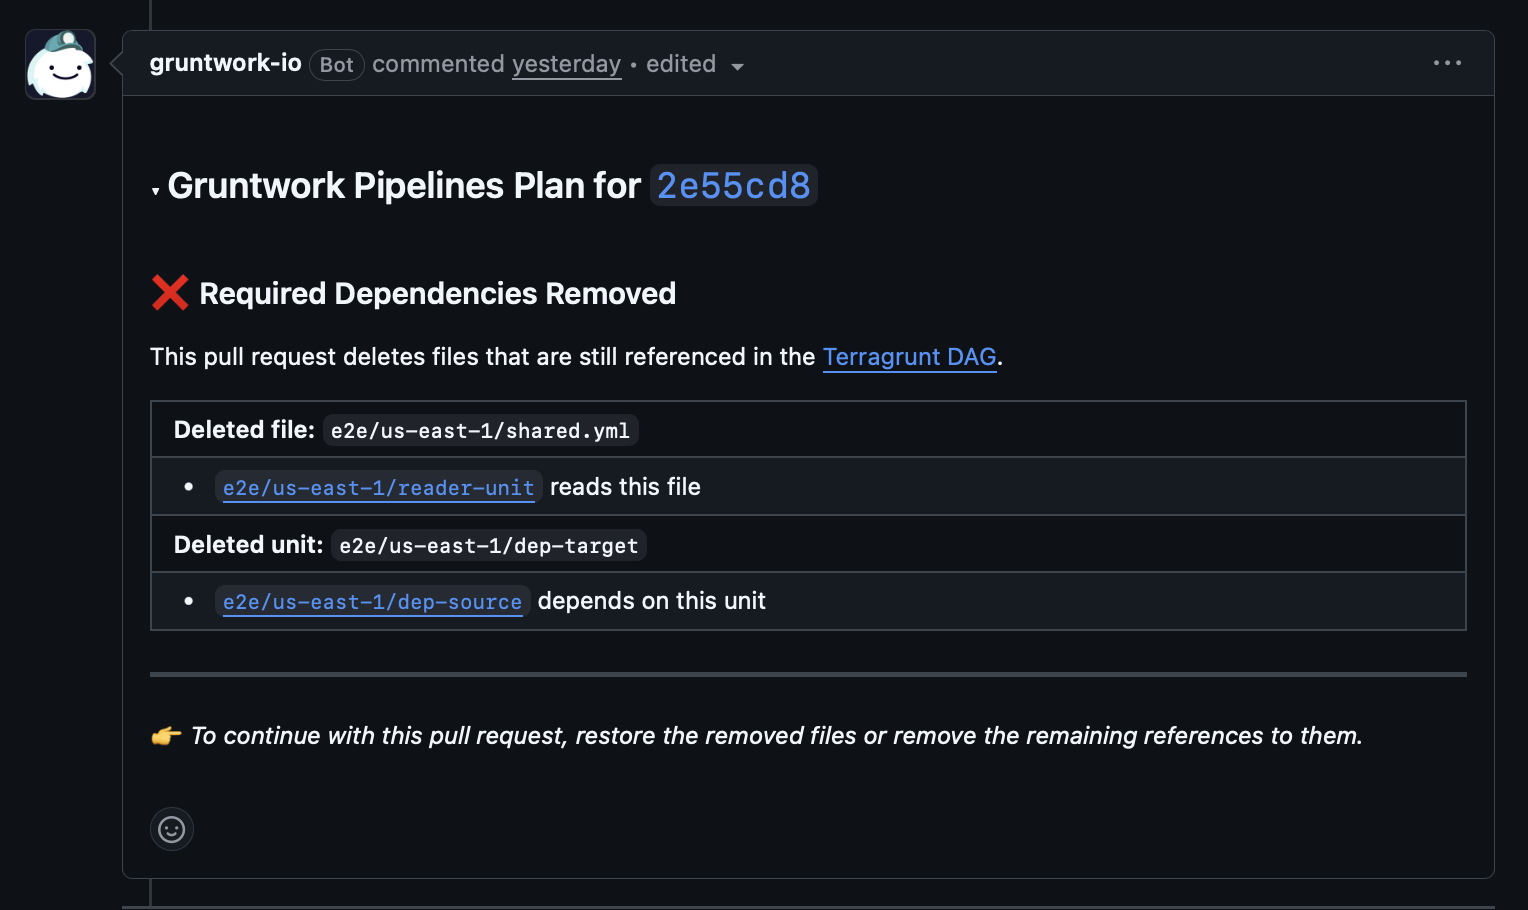The width and height of the screenshot is (1528, 910).
Task: Click the red X error icon
Action: click(170, 293)
